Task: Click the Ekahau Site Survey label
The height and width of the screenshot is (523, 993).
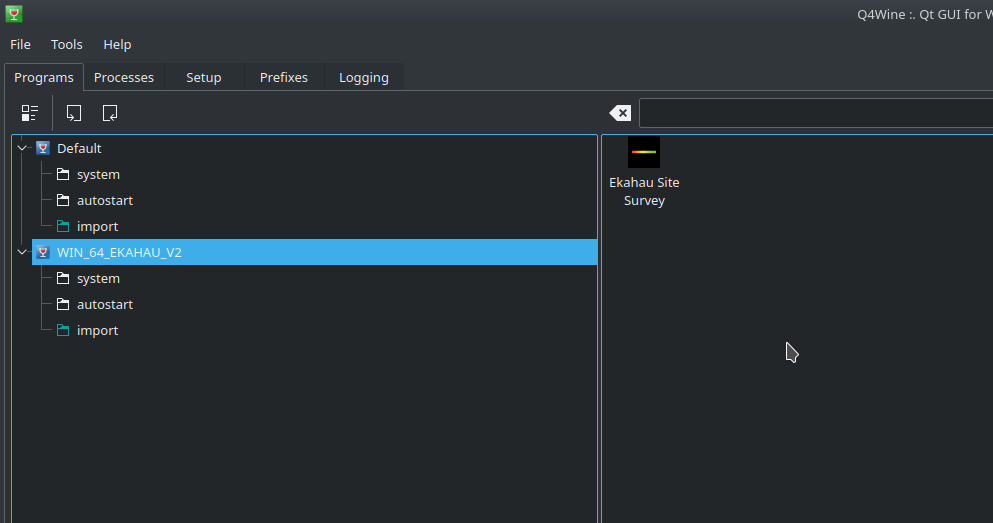Action: [644, 191]
